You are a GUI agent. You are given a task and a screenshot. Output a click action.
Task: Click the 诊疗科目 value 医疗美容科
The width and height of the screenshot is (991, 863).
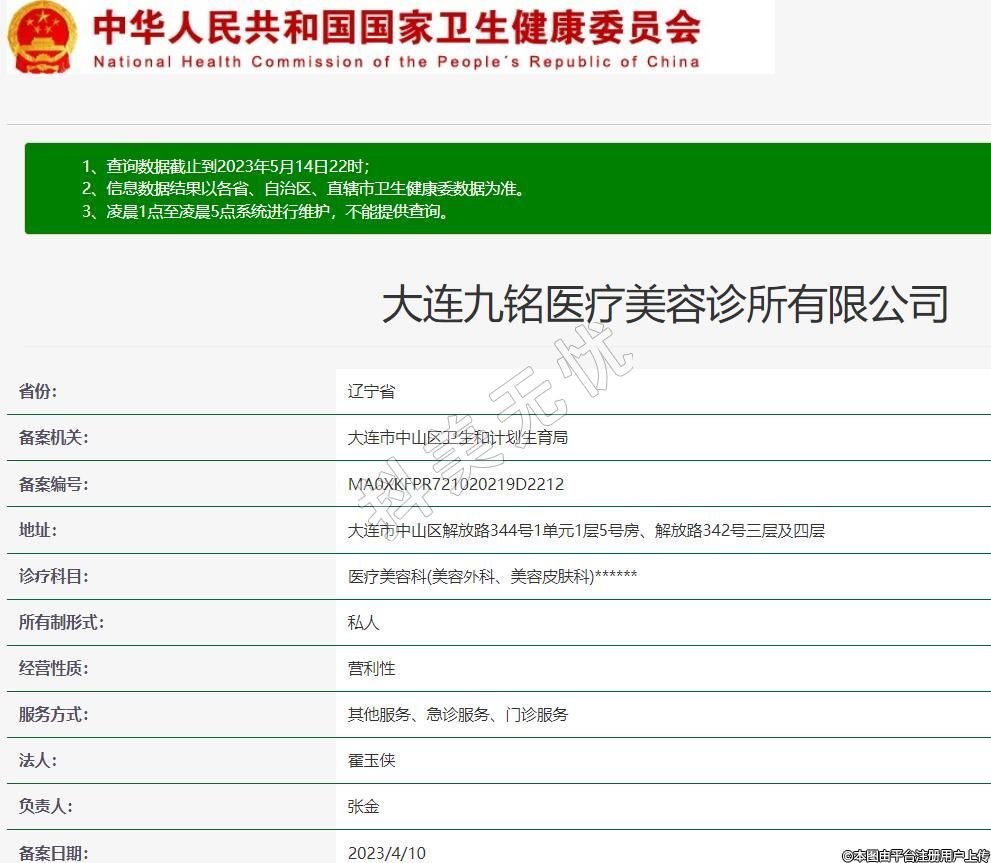coord(492,576)
